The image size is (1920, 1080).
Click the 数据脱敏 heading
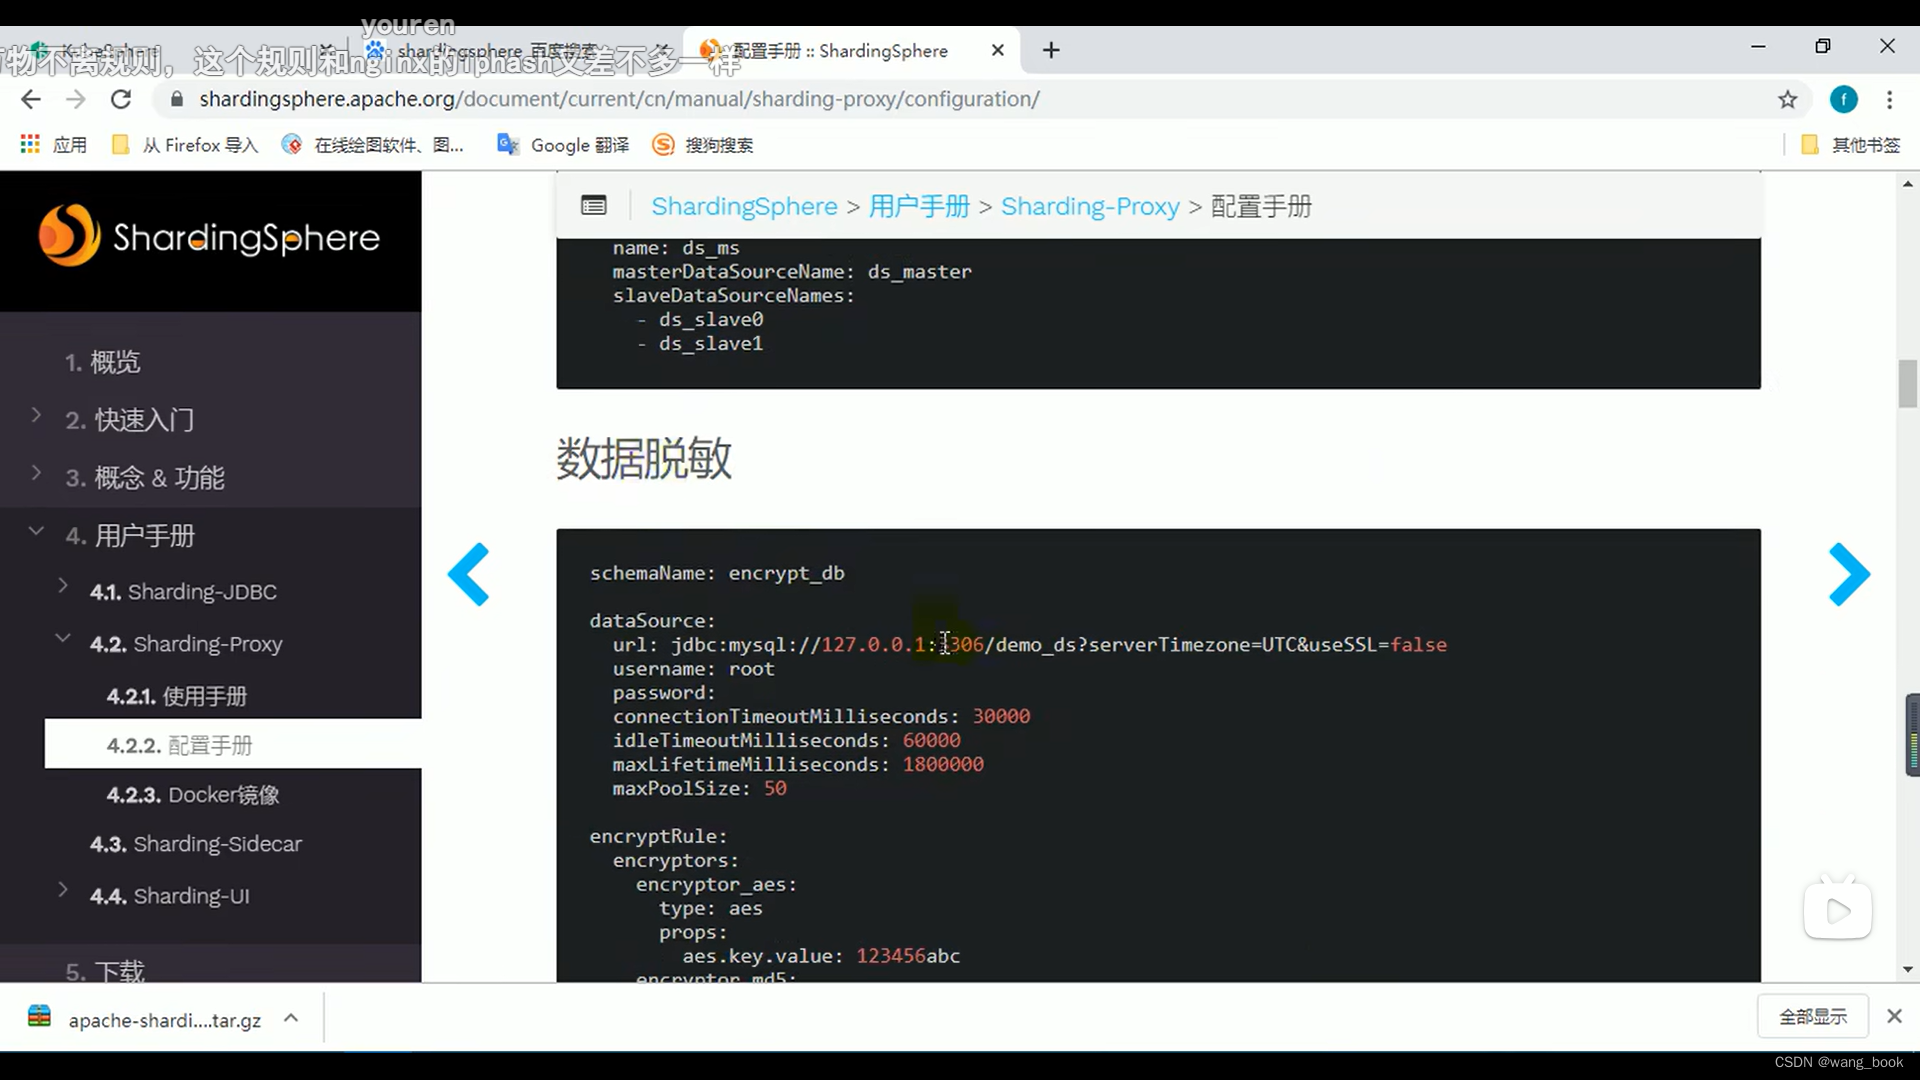644,459
